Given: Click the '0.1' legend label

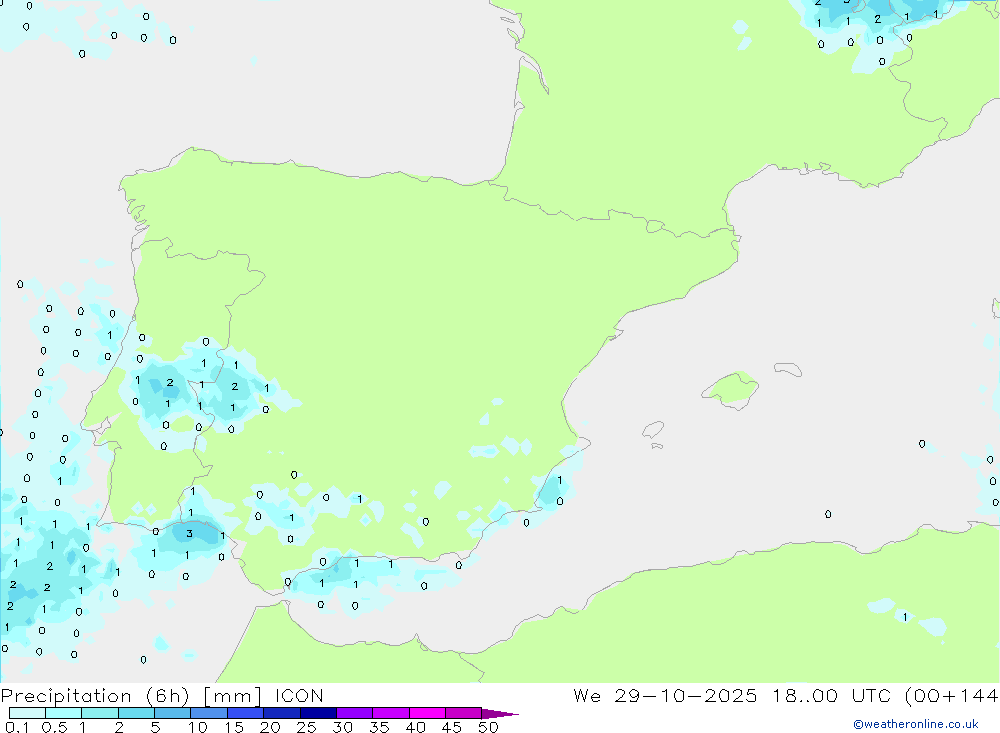Looking at the screenshot, I should [x=17, y=727].
